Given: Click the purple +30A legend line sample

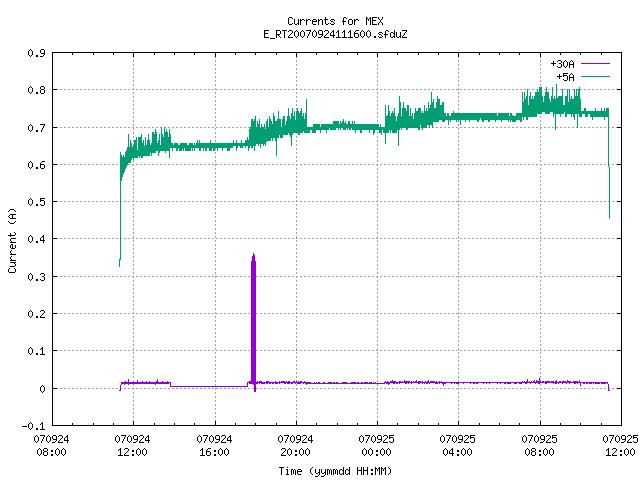Looking at the screenshot, I should pyautogui.click(x=595, y=64).
